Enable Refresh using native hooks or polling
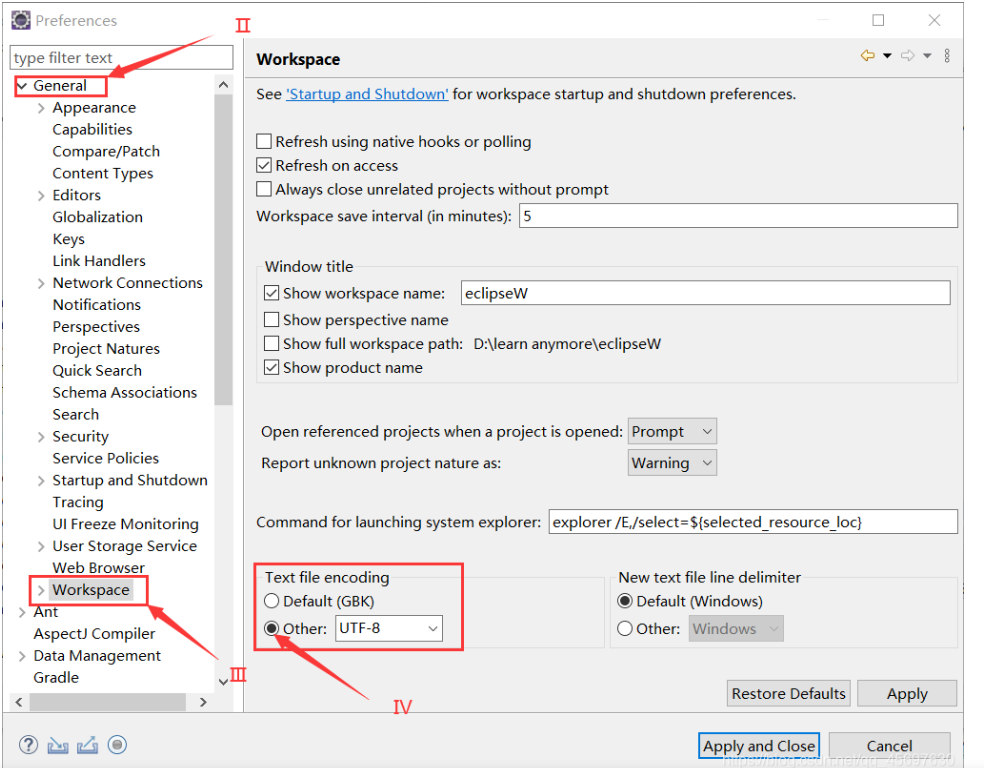This screenshot has width=984, height=769. tap(265, 142)
